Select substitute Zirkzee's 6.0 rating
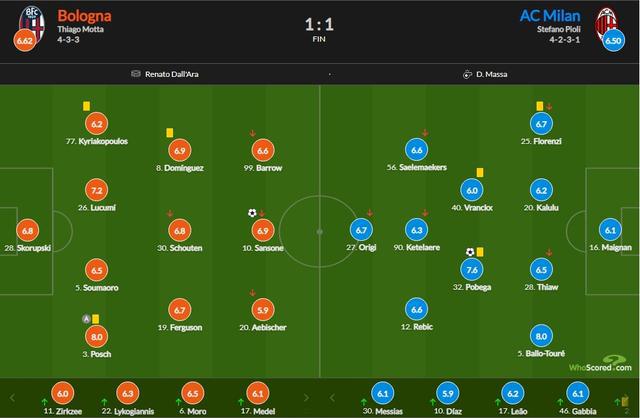640x418 pixels. [63, 394]
